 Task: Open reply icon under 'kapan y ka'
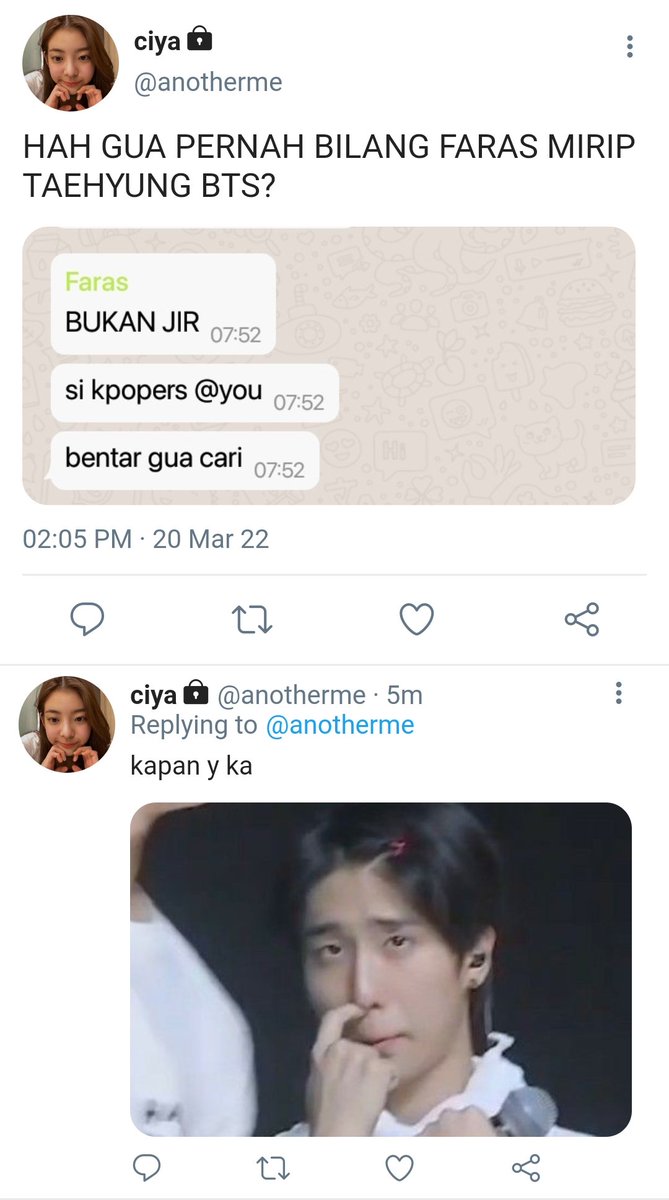(x=147, y=1167)
